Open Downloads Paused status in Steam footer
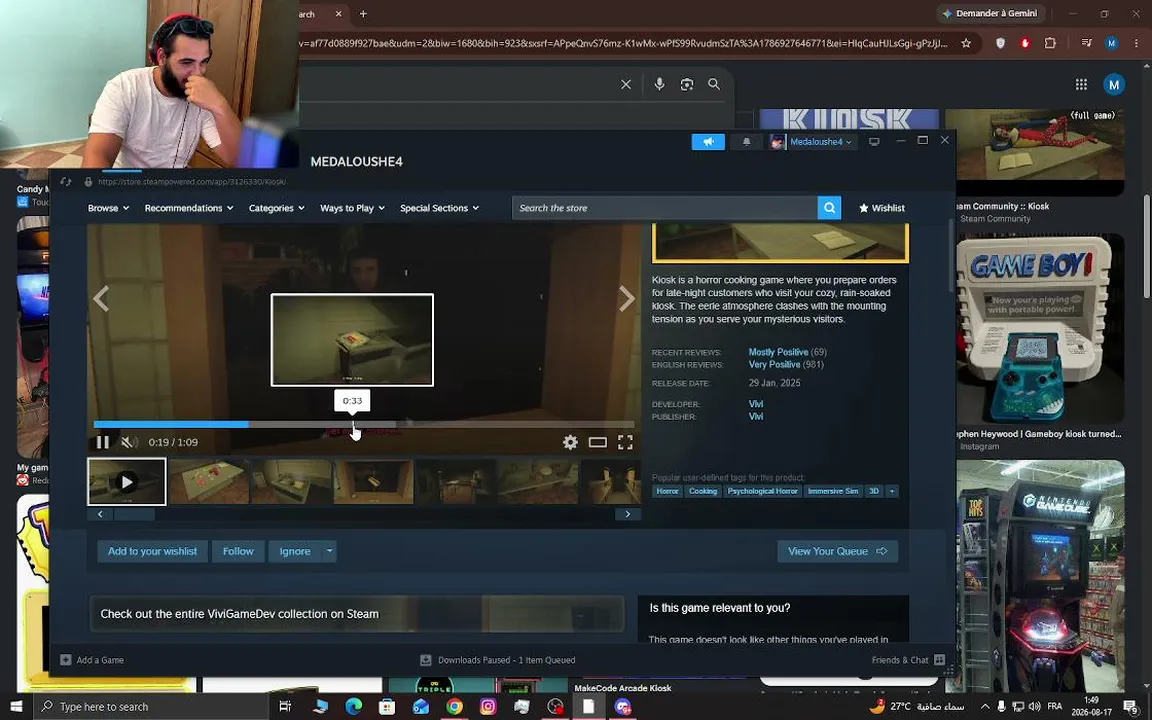Viewport: 1152px width, 720px height. (497, 660)
